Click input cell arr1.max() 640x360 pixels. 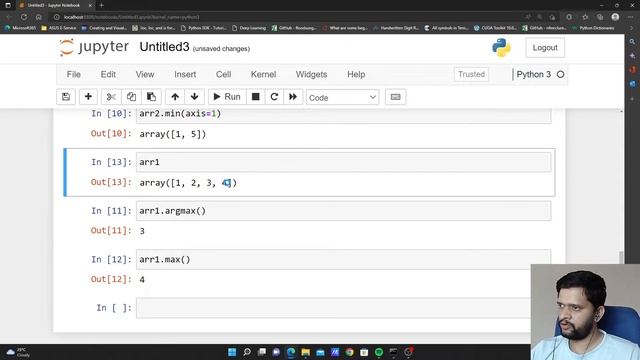[343, 259]
